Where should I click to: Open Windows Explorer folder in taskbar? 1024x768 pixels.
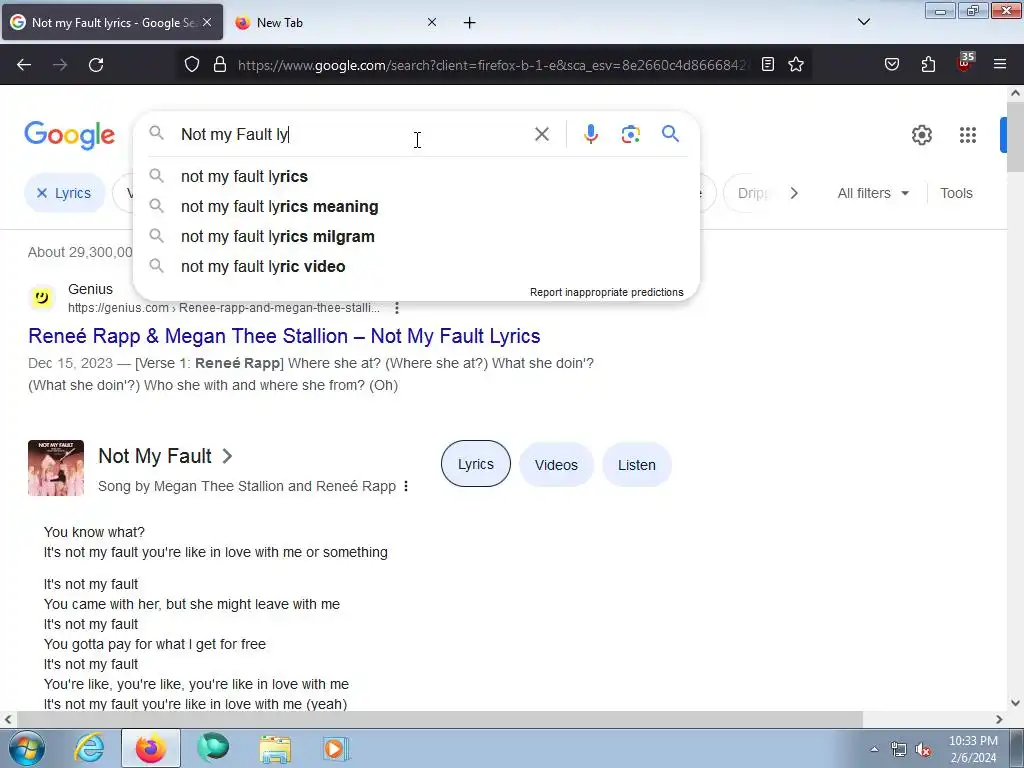(x=275, y=748)
